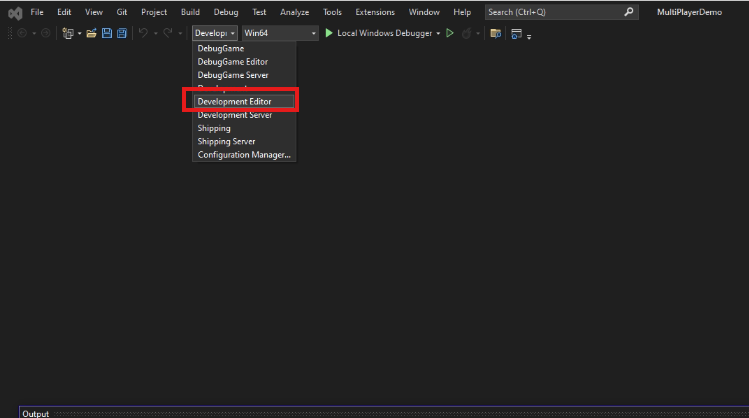Image resolution: width=749 pixels, height=418 pixels.
Task: Click the green Local Windows Debugger play icon
Action: tap(328, 33)
